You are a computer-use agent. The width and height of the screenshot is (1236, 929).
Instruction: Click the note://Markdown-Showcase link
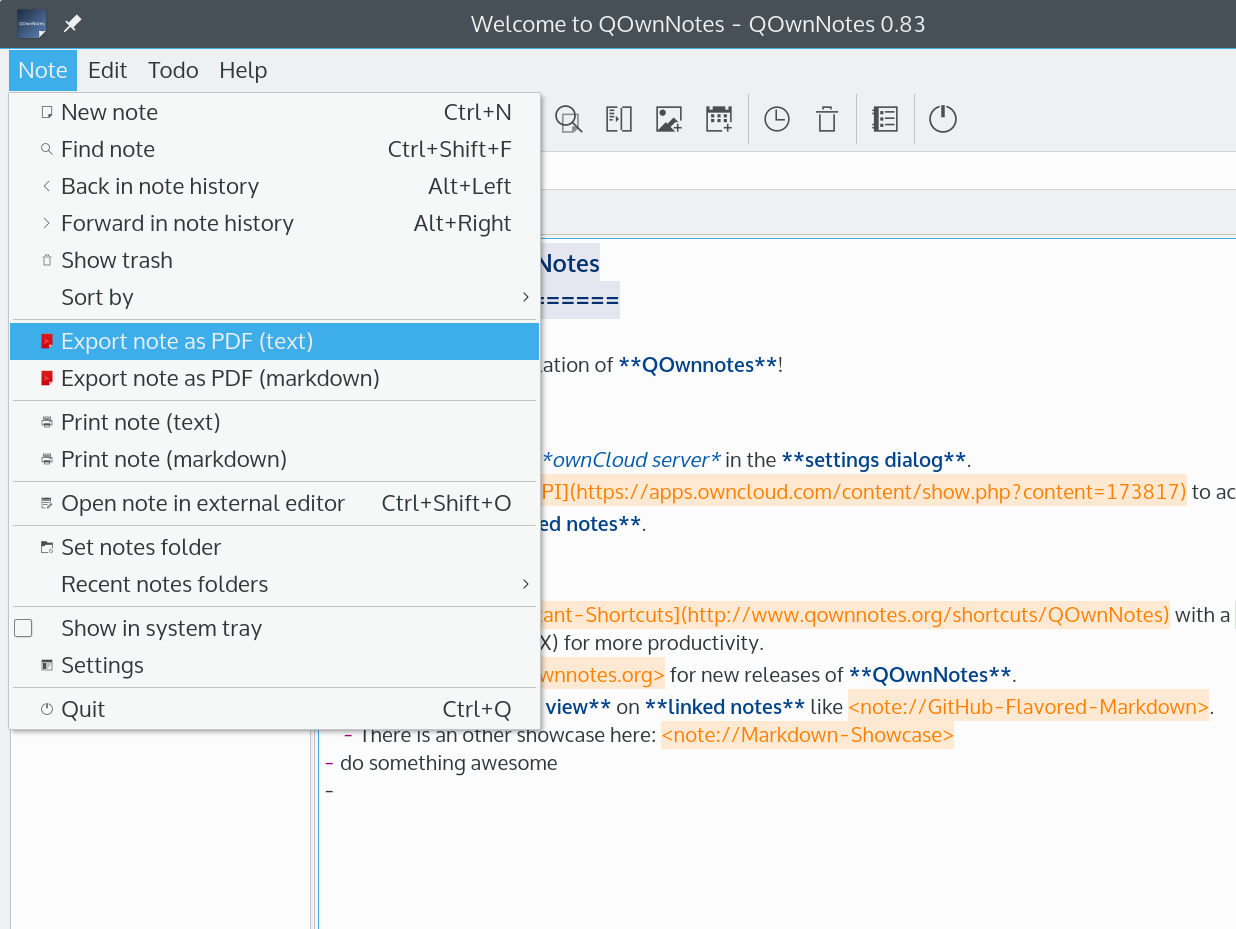pyautogui.click(x=807, y=735)
